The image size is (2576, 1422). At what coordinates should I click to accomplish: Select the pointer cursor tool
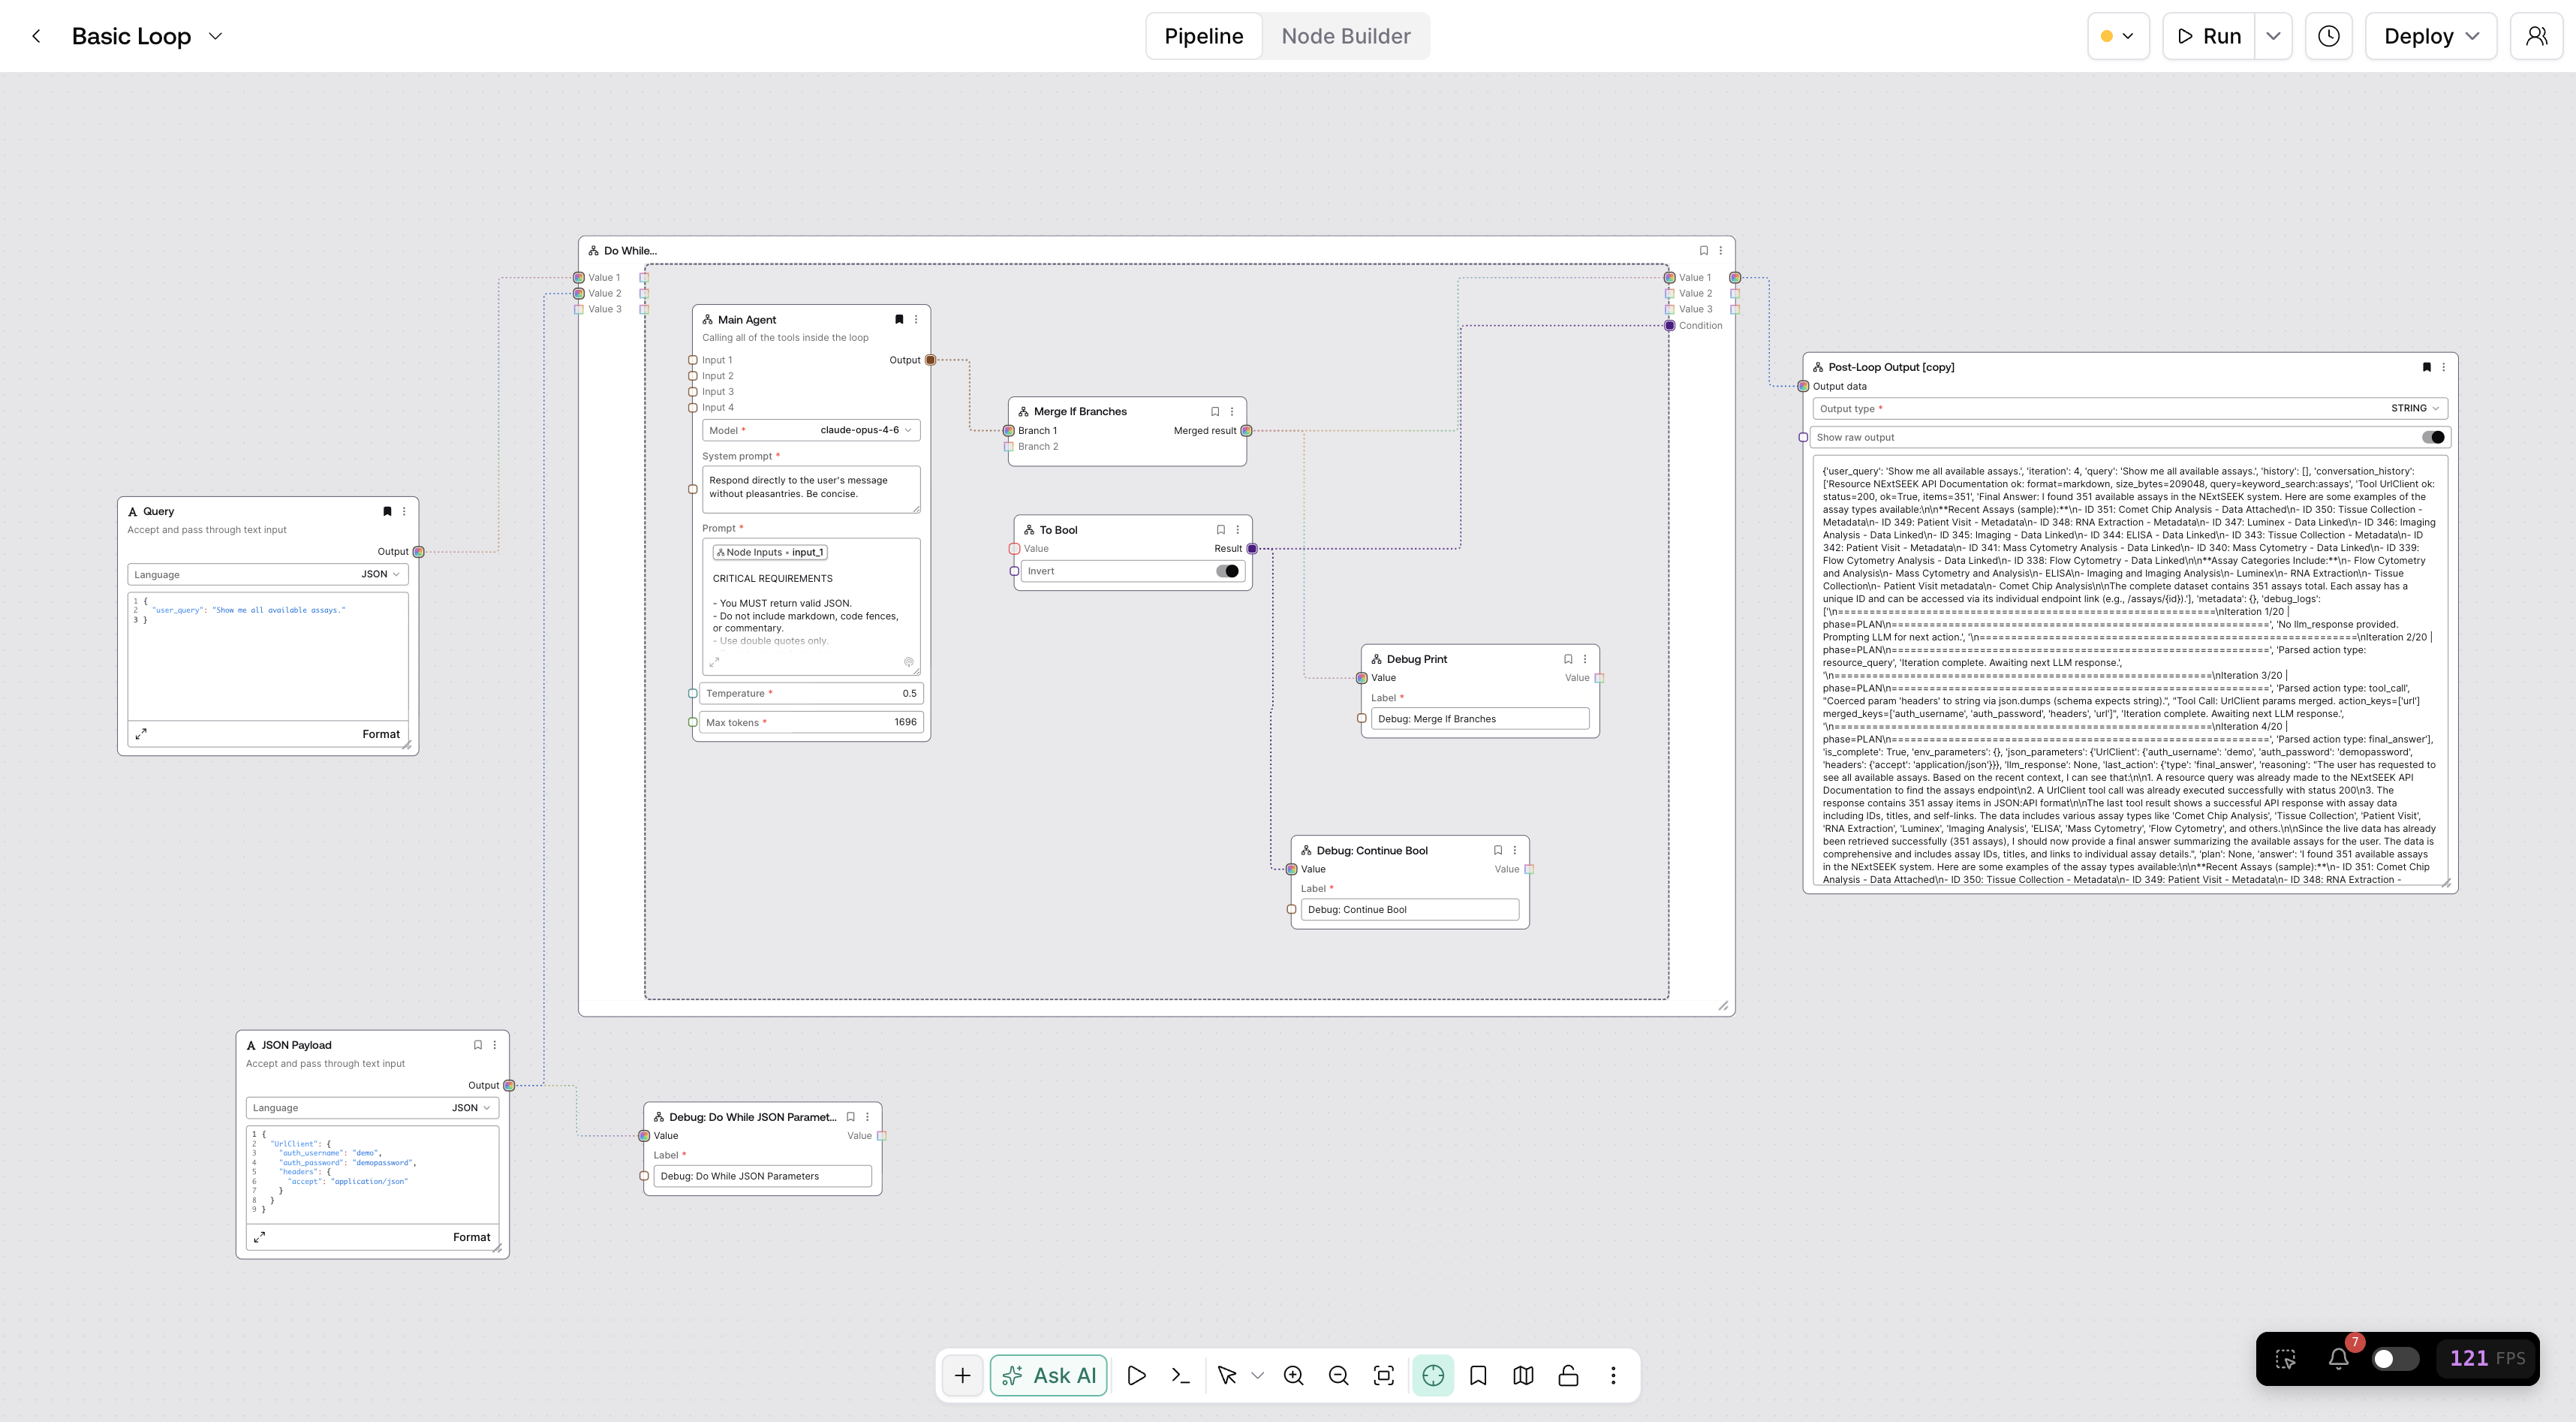coord(1227,1375)
